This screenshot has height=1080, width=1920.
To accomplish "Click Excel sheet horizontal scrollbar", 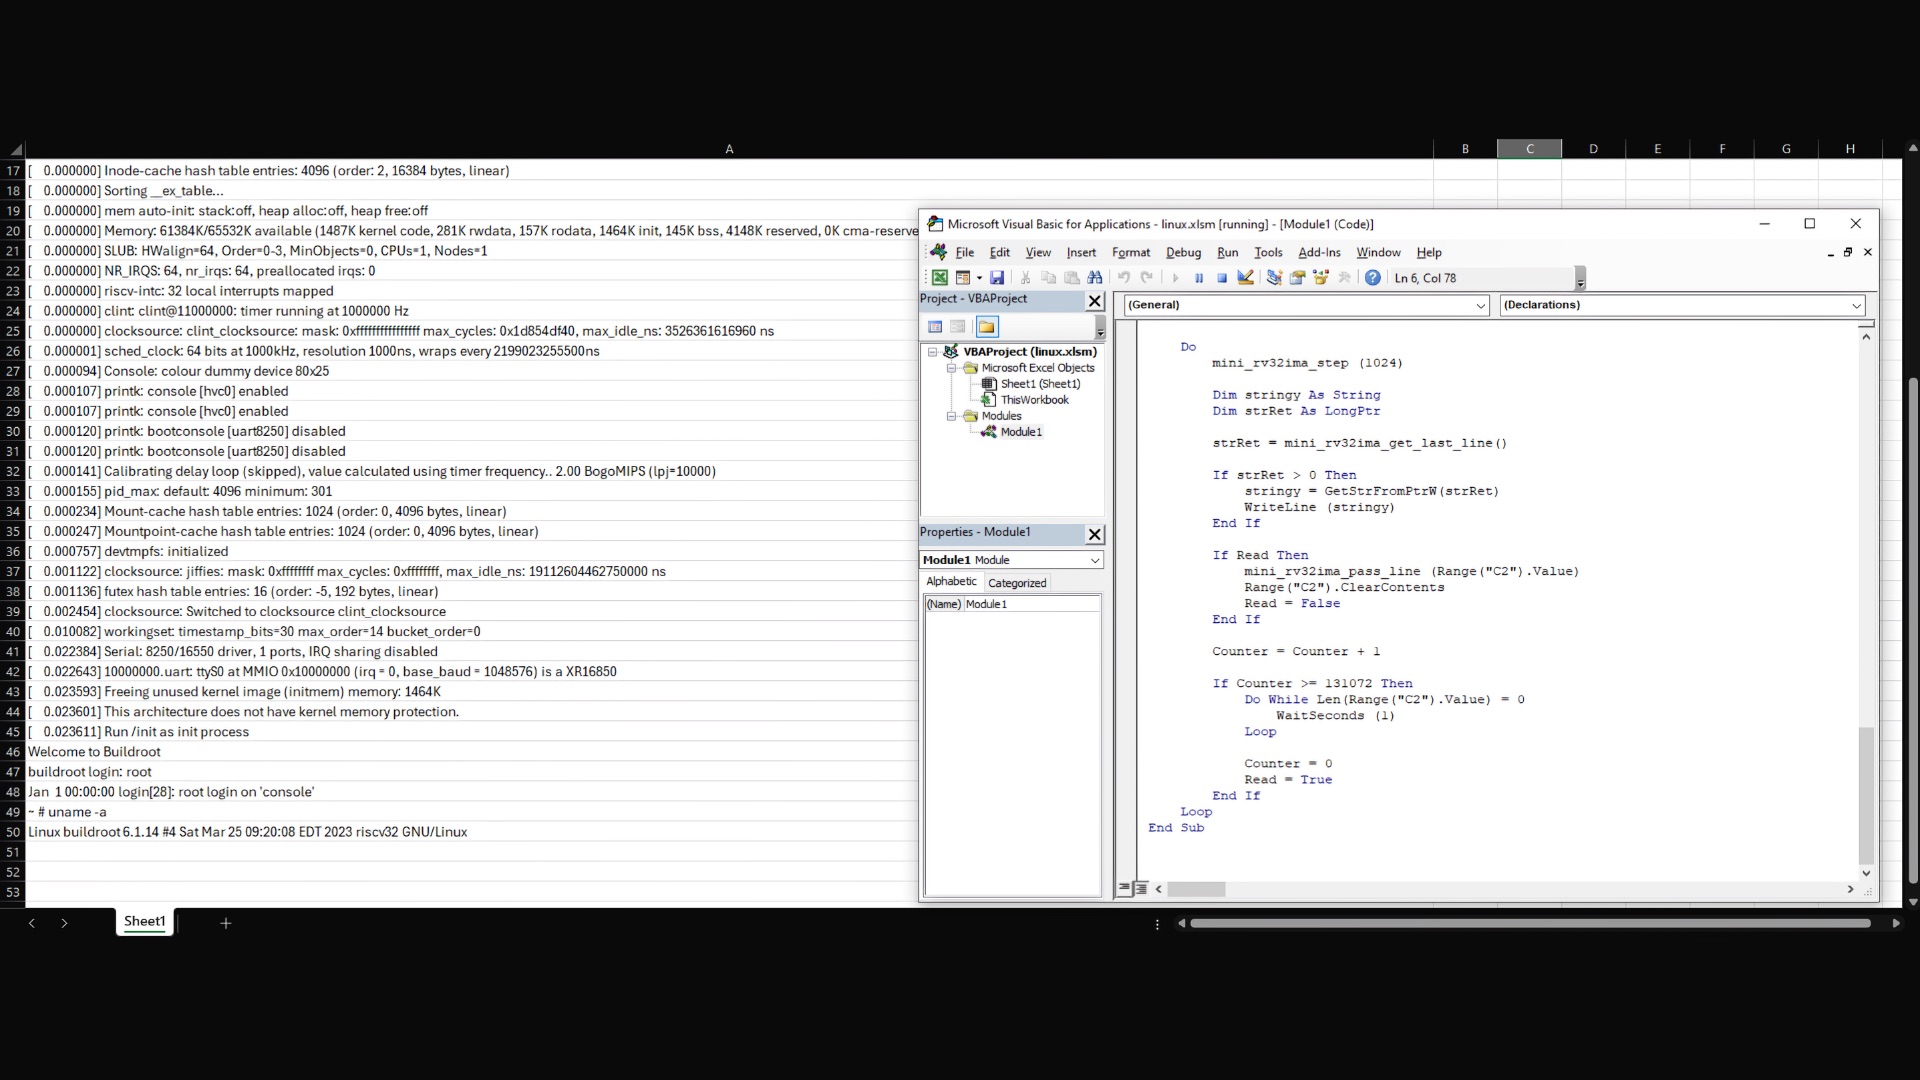I will 1530,923.
